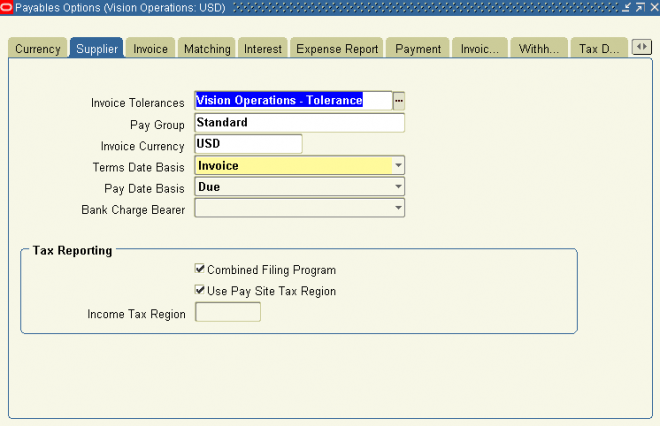
Task: Open the Bank Charge Bearer dropdown
Action: point(398,208)
